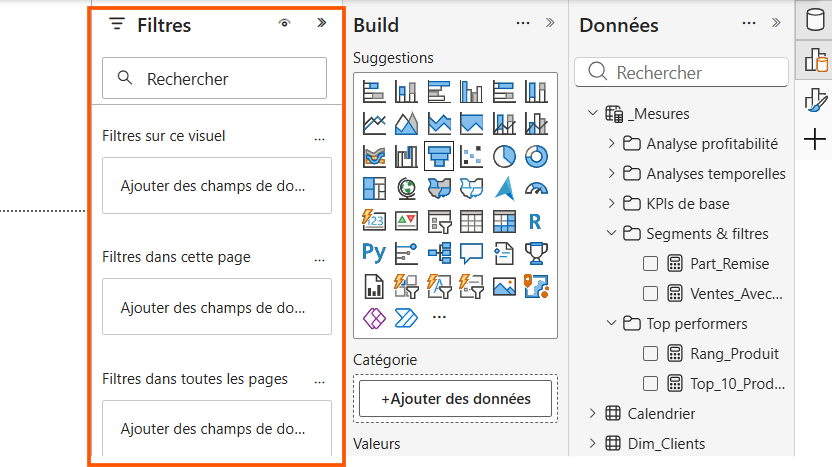Get more visuals via ellipsis in gallery

(x=439, y=317)
